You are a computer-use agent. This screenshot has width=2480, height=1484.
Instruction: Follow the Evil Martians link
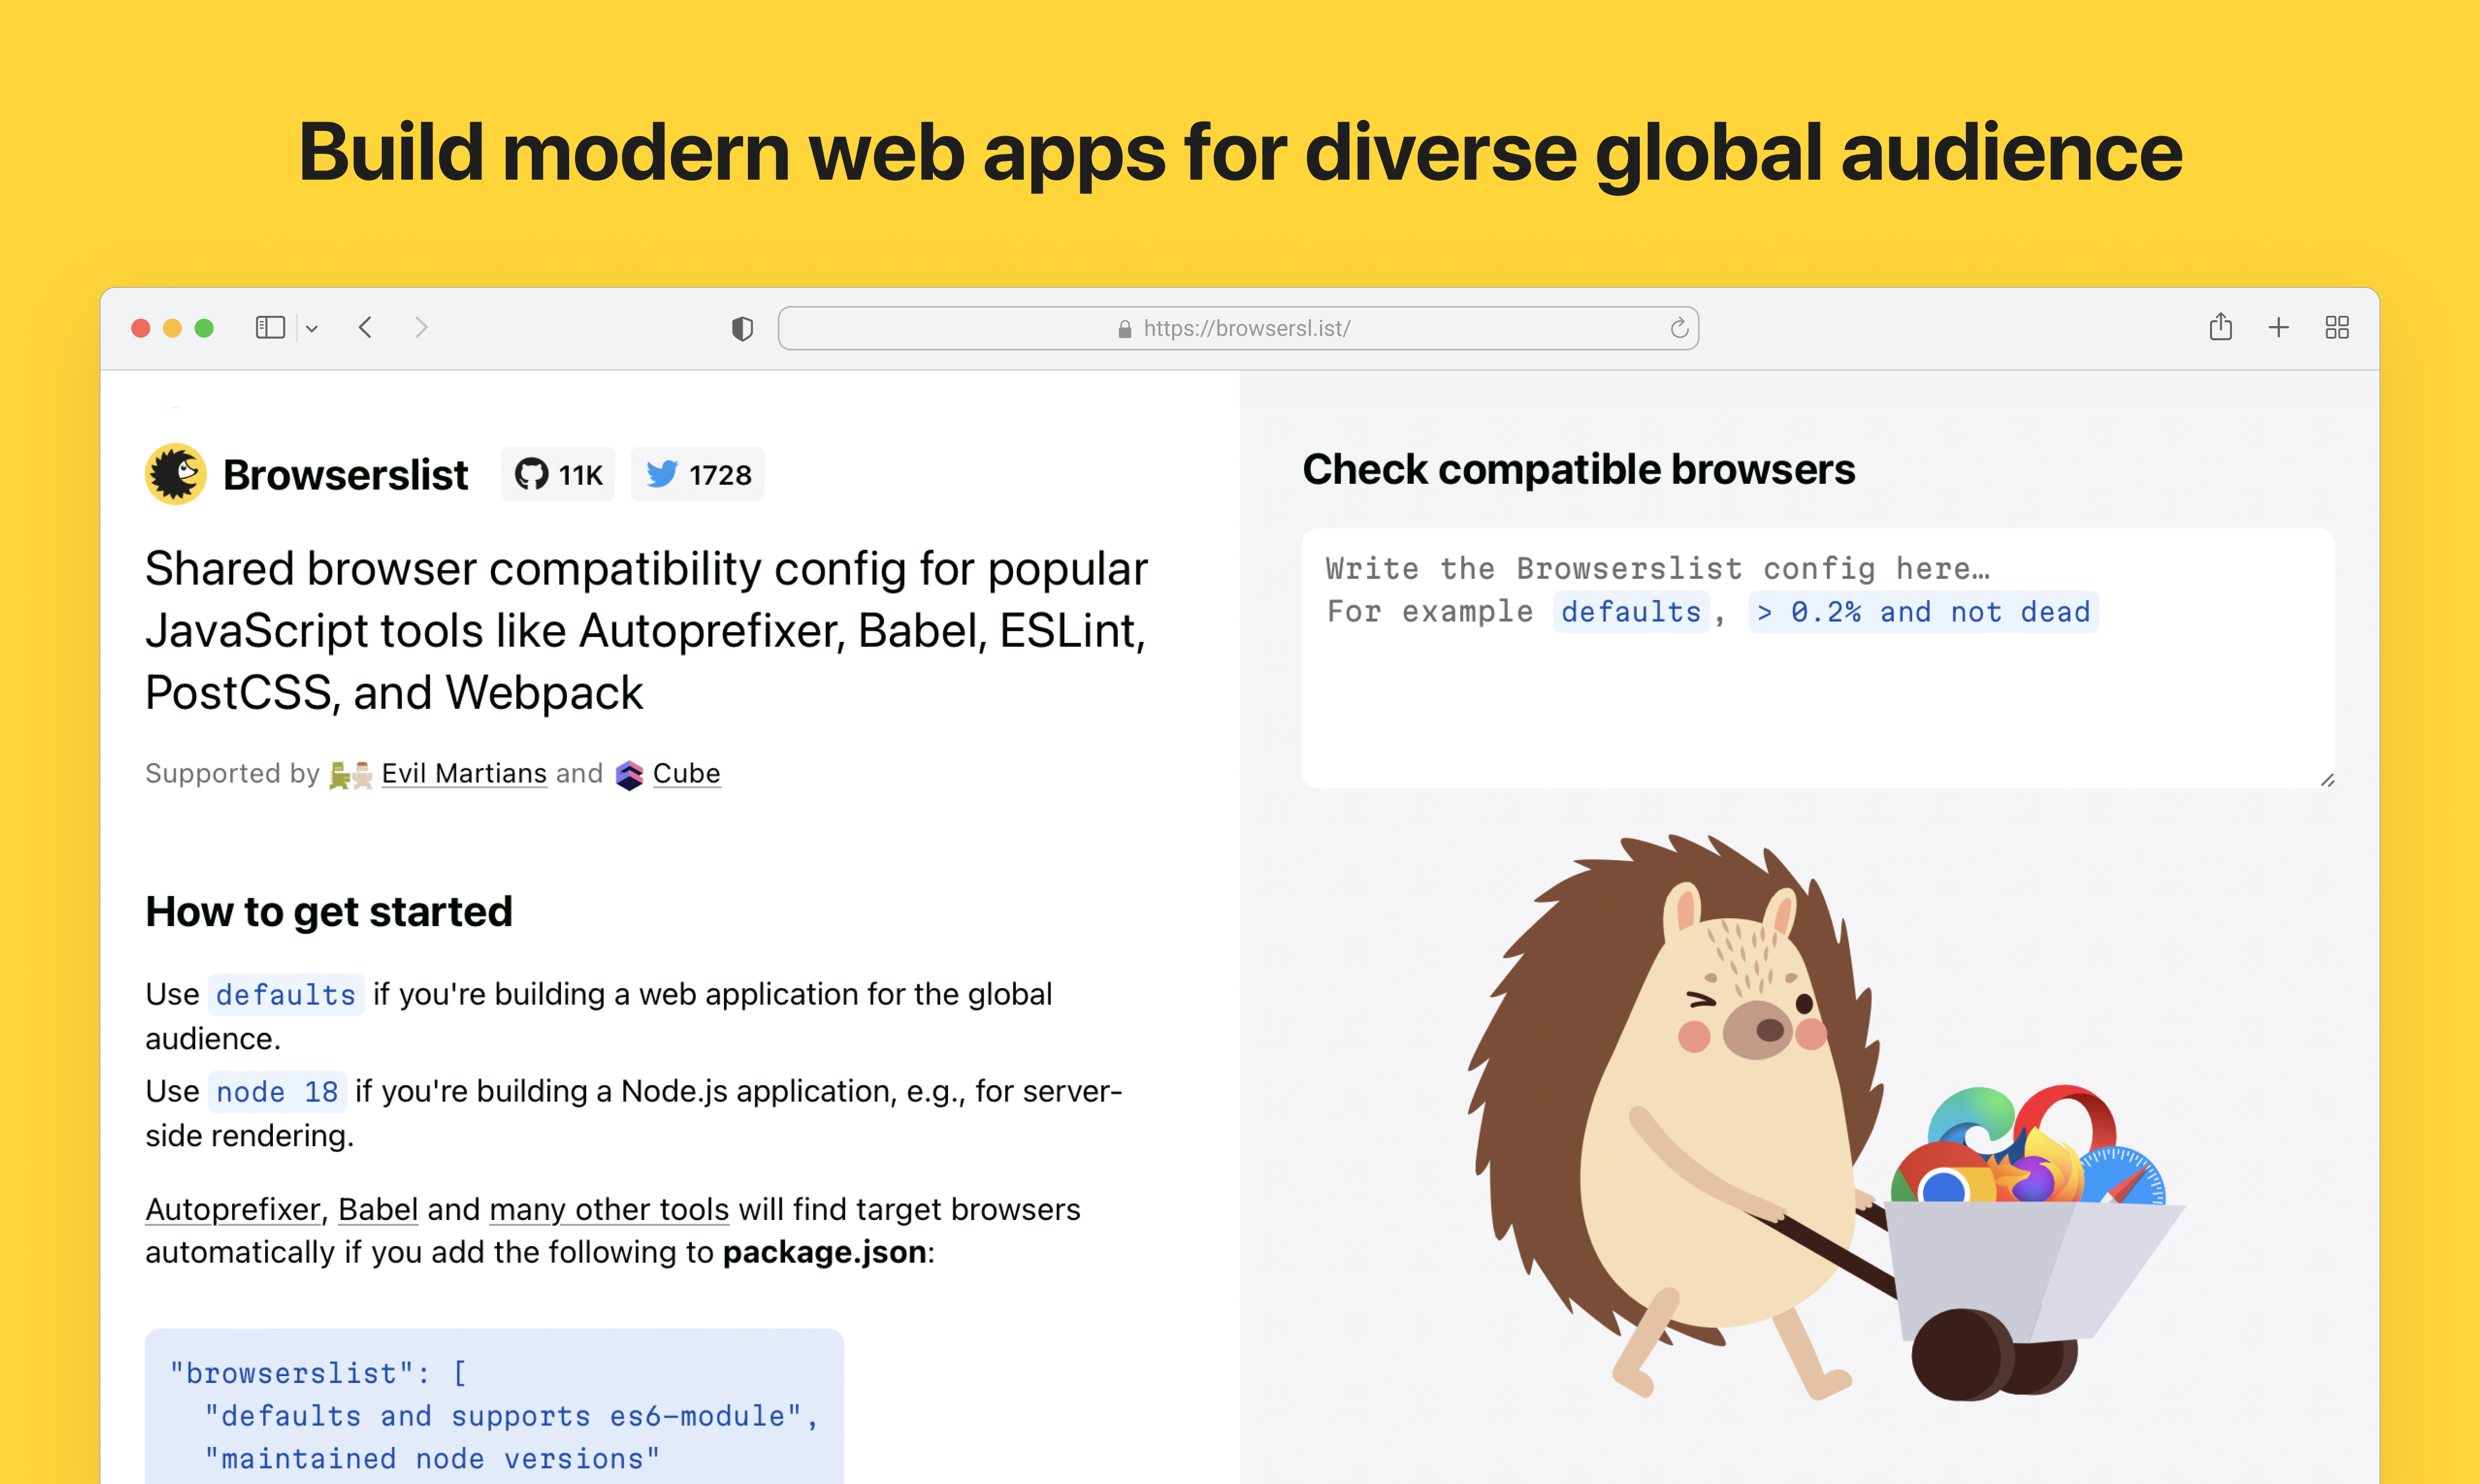[x=464, y=773]
